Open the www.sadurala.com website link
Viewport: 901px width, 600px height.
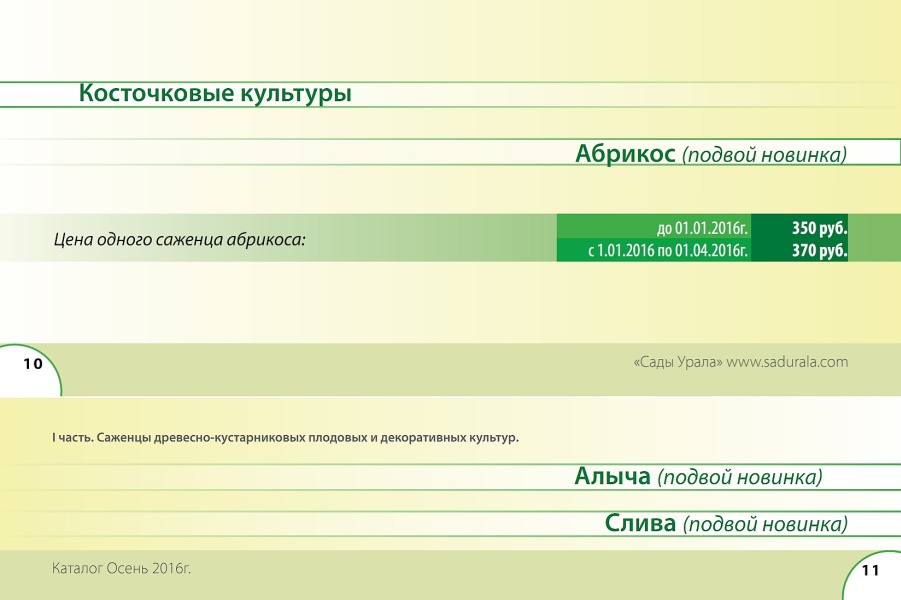click(x=787, y=362)
